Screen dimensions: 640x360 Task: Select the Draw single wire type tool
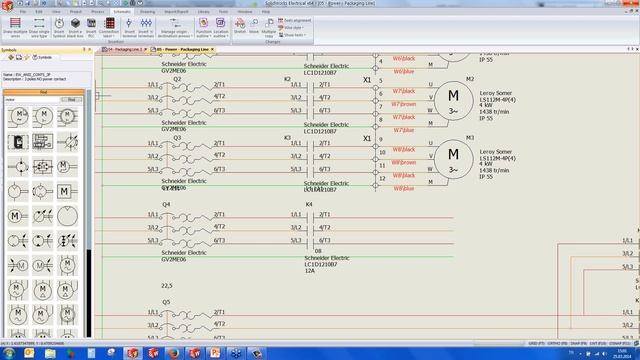pos(39,28)
